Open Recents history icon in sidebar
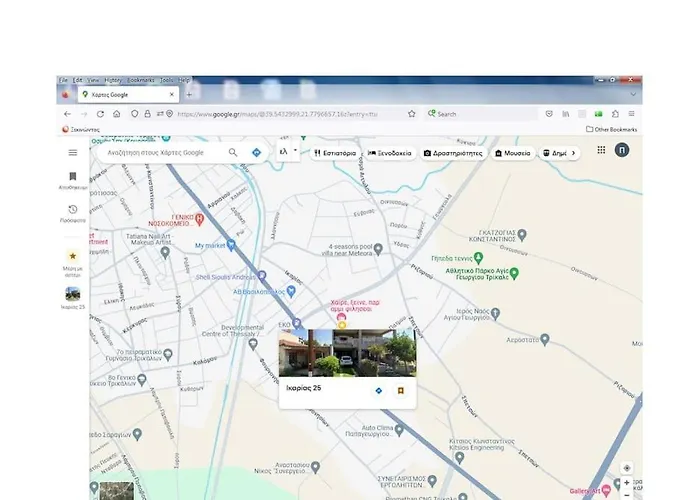The height and width of the screenshot is (500, 700). click(x=72, y=210)
